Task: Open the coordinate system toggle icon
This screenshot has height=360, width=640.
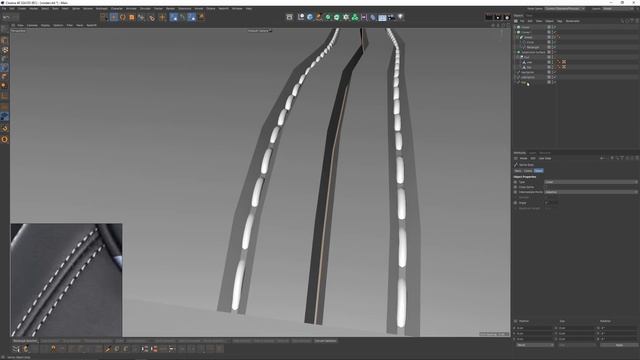Action: (201, 17)
